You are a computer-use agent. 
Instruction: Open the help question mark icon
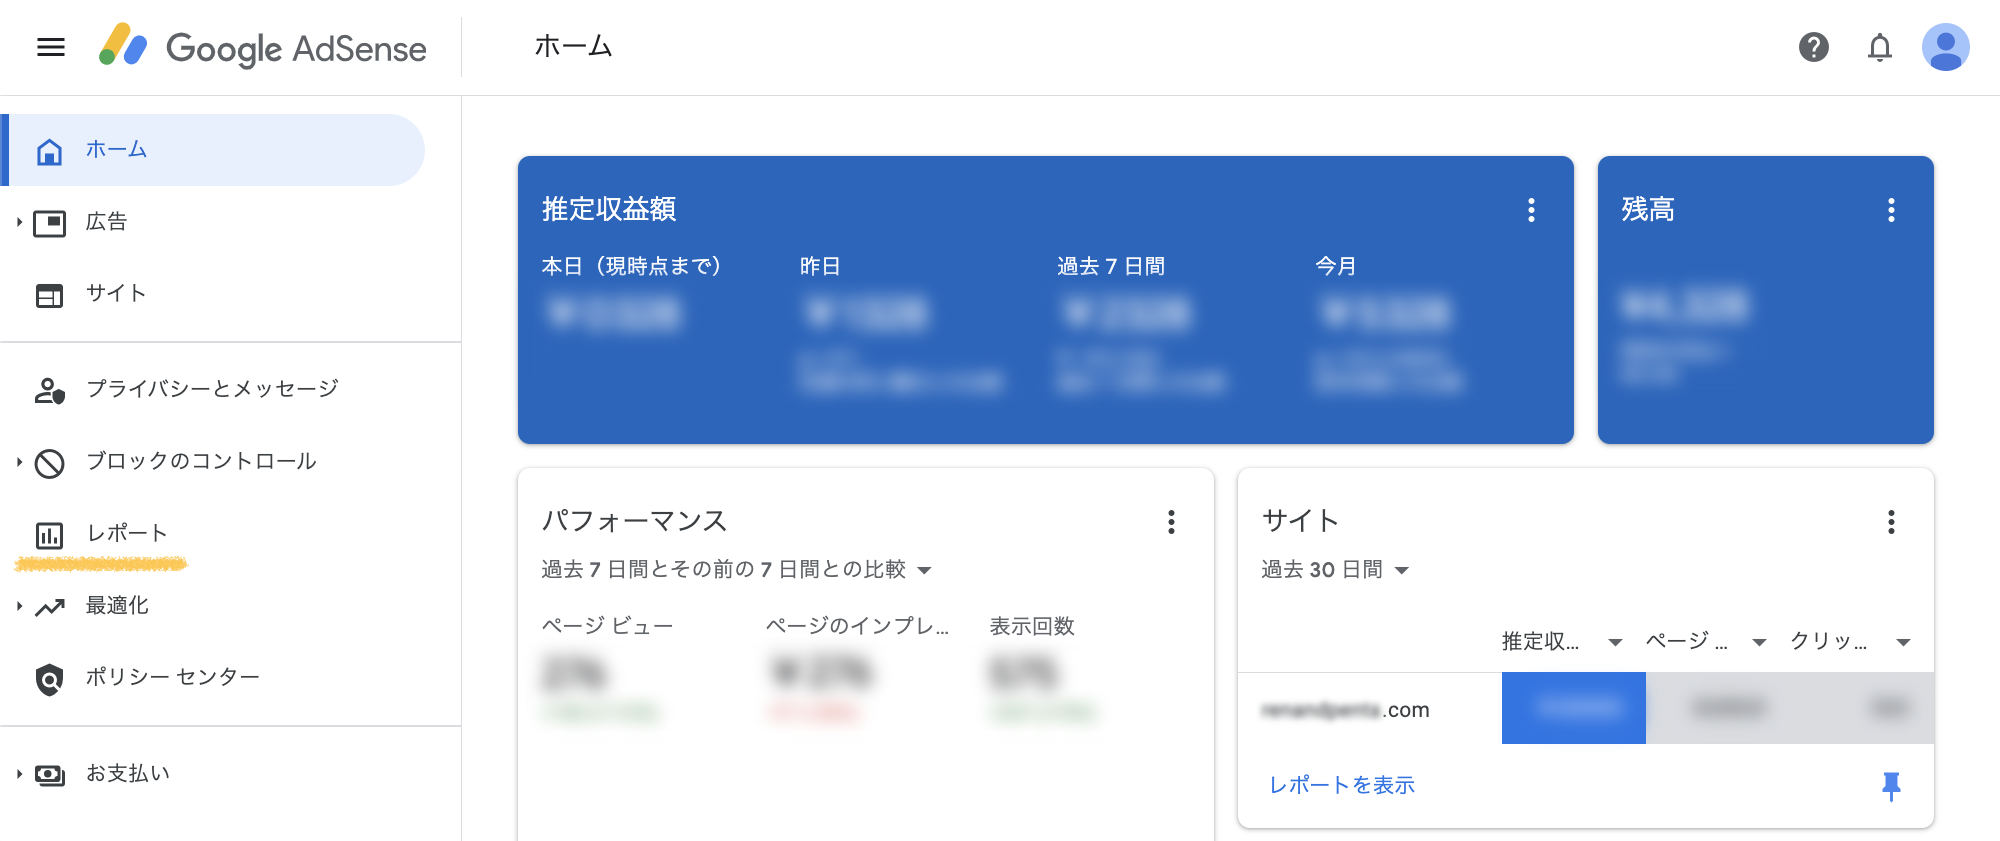[x=1813, y=47]
